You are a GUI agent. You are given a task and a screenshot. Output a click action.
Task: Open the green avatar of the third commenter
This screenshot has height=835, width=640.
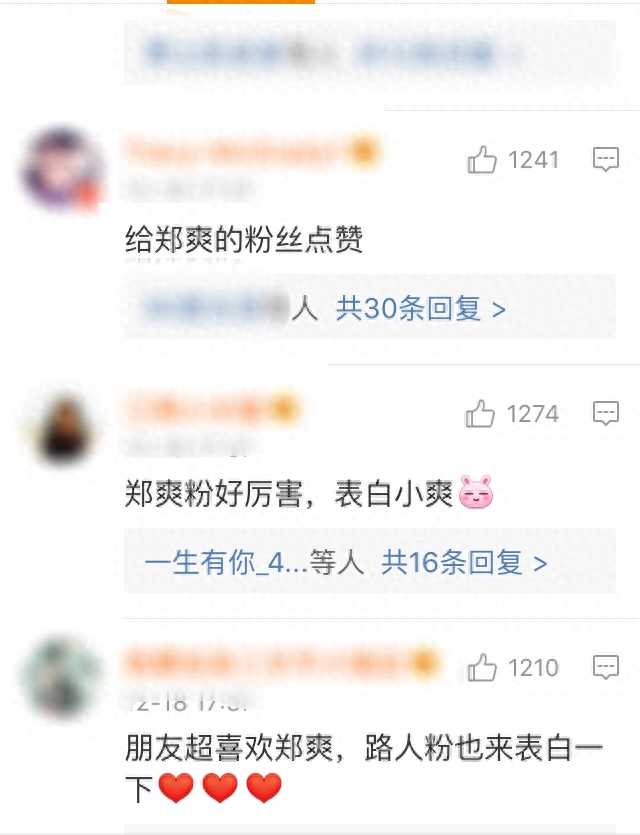(63, 679)
